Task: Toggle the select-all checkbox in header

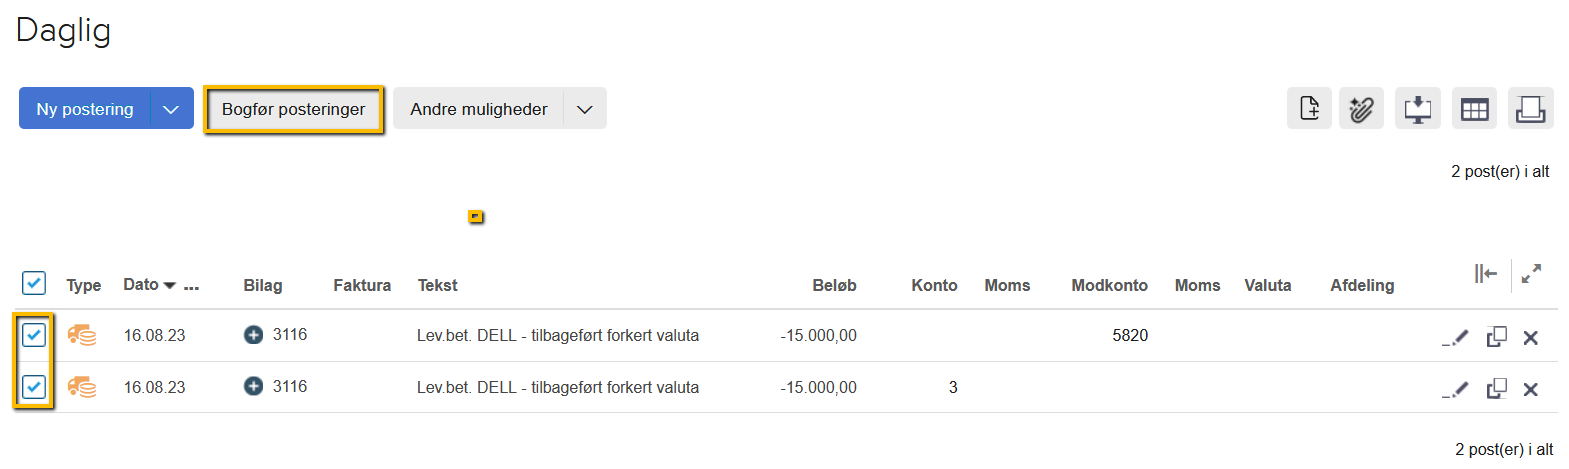Action: 34,283
